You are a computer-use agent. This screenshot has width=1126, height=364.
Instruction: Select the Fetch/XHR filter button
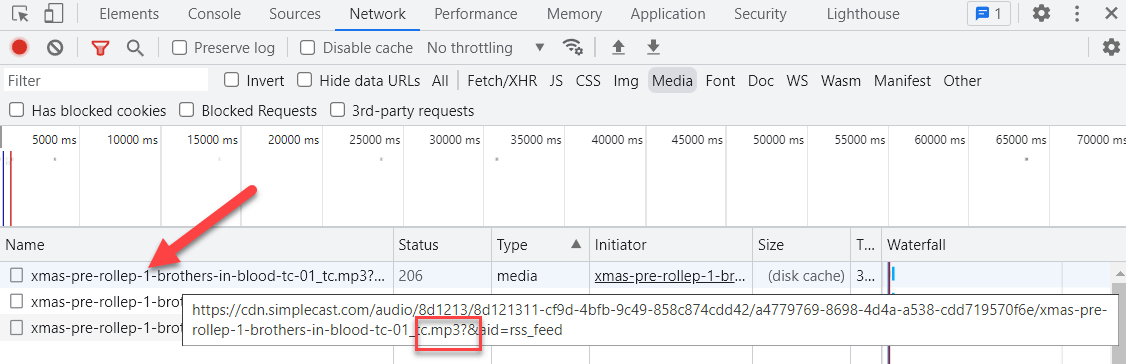(502, 80)
